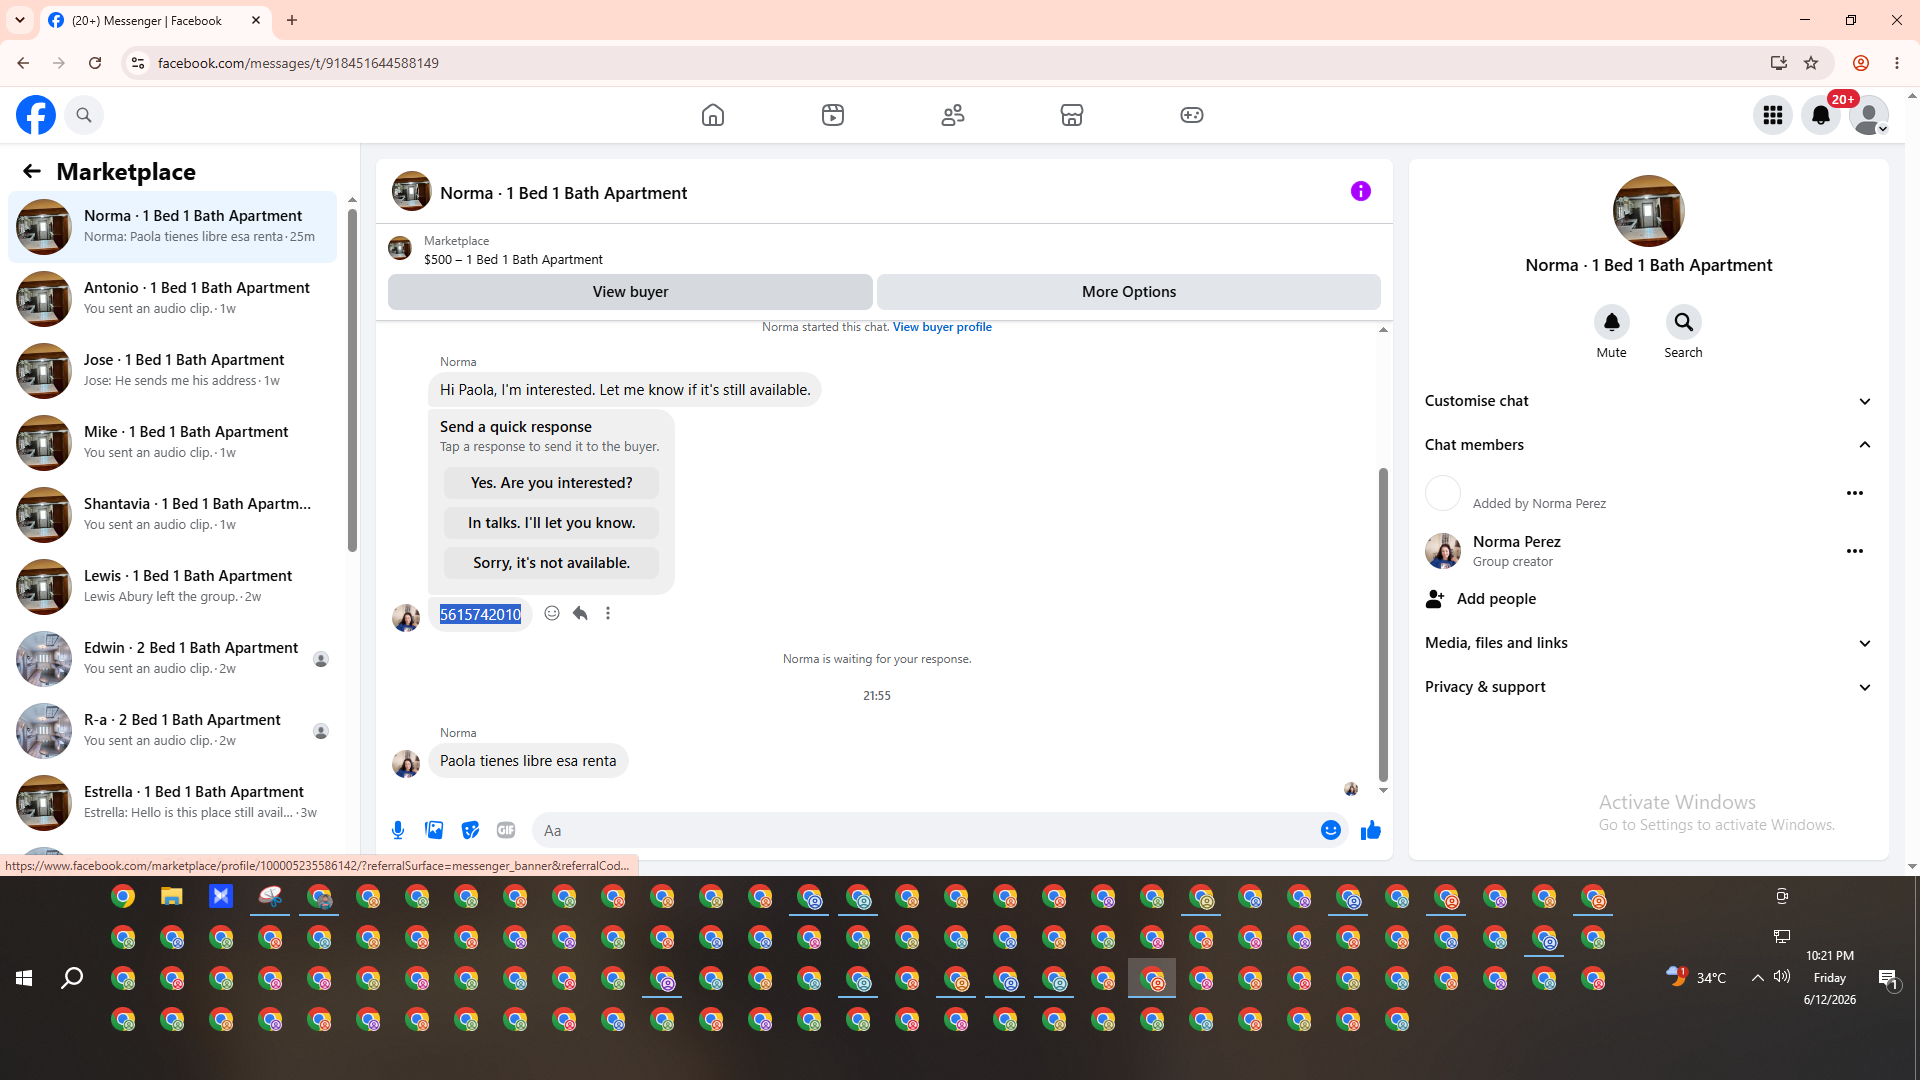Open Windows notification center
This screenshot has height=1080, width=1920.
click(1888, 979)
